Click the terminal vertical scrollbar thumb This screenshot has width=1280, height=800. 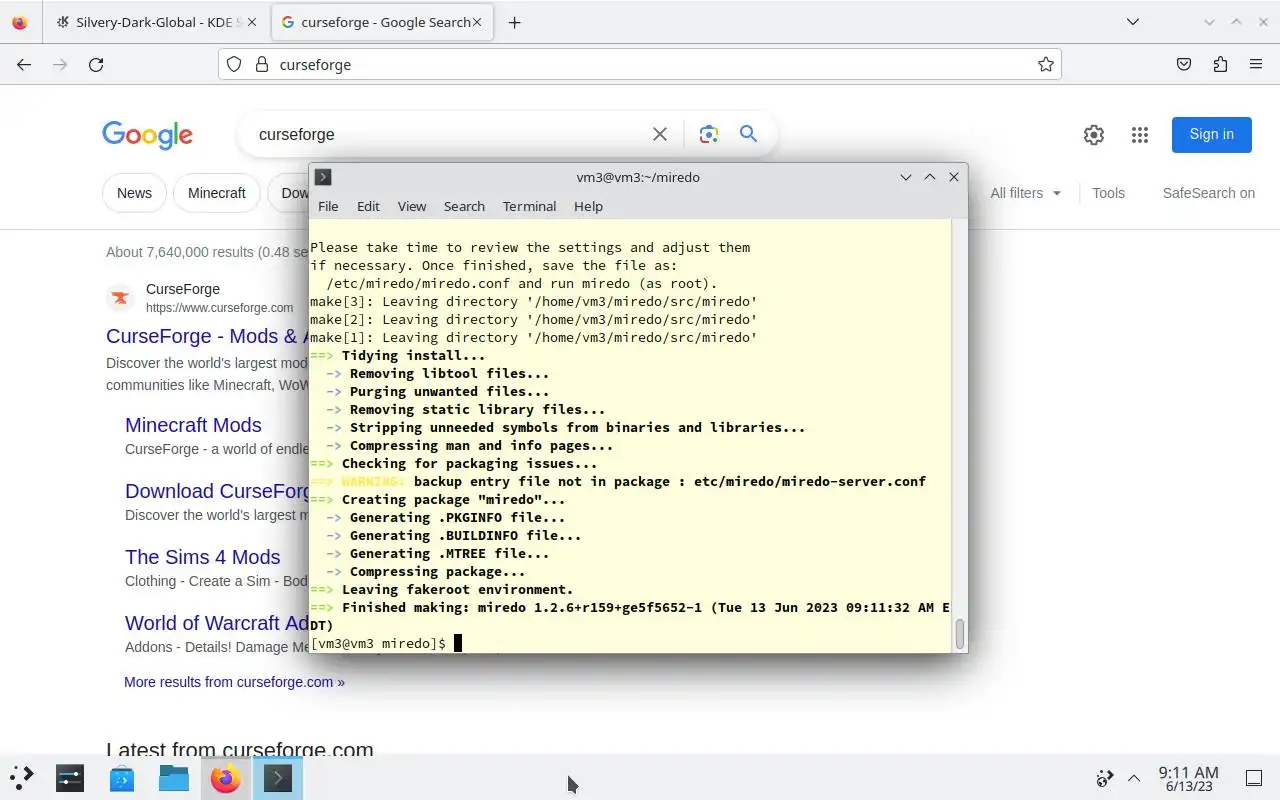[961, 634]
